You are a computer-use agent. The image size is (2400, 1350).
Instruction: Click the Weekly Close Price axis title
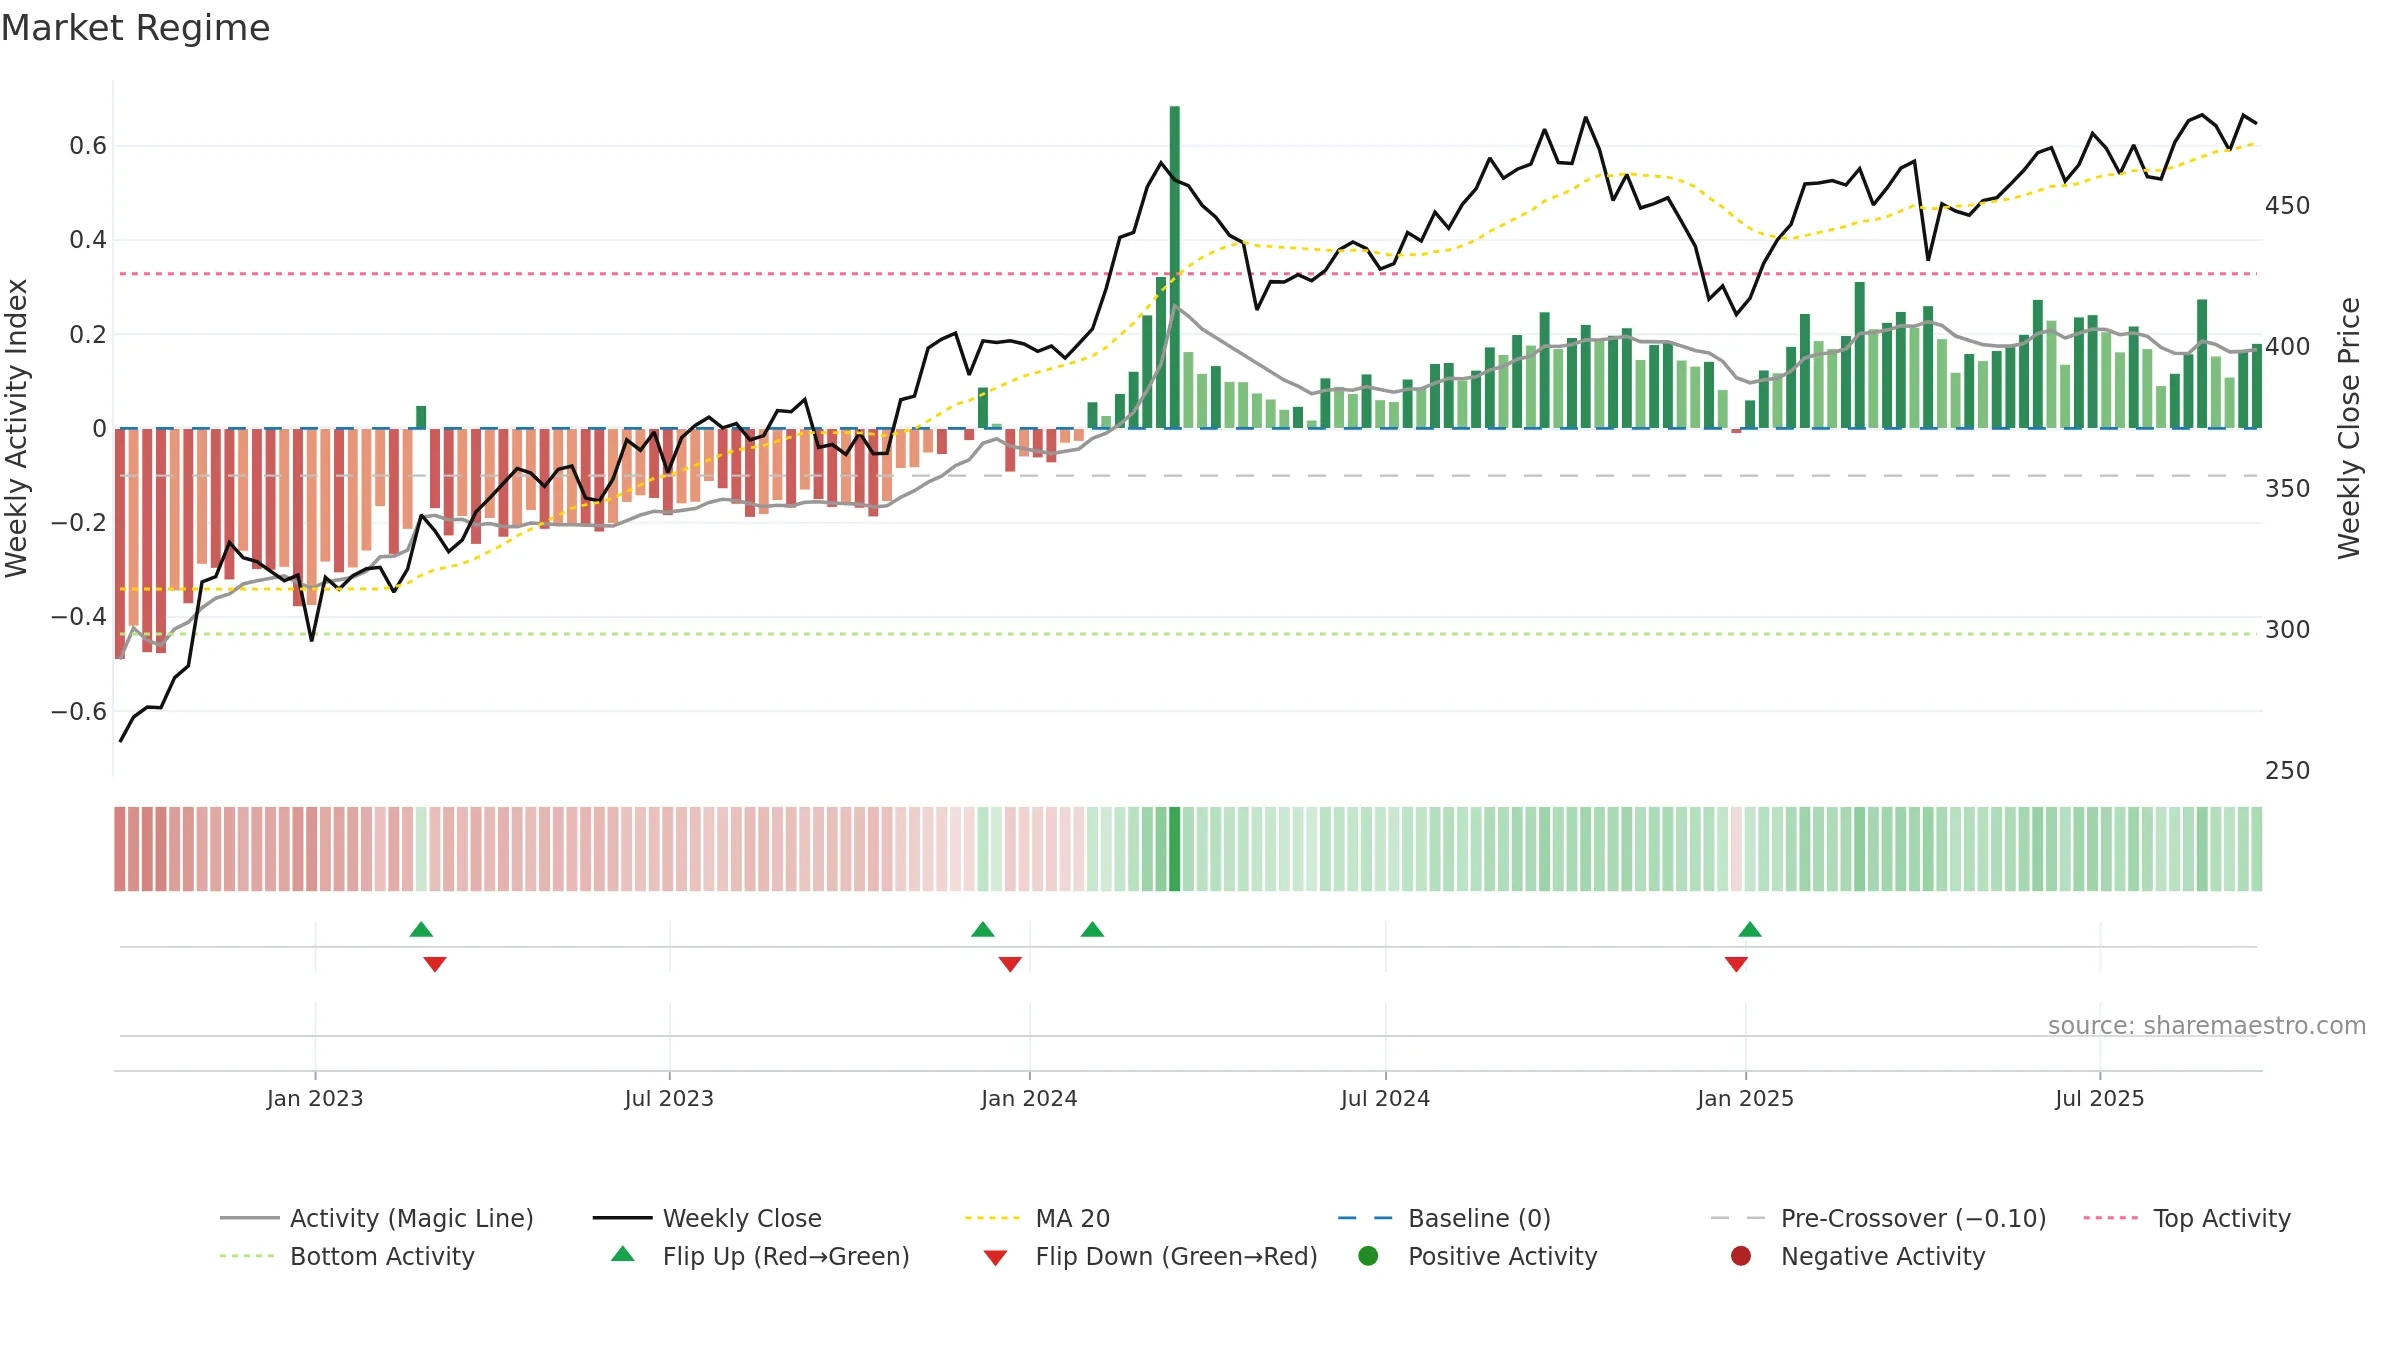point(2349,428)
